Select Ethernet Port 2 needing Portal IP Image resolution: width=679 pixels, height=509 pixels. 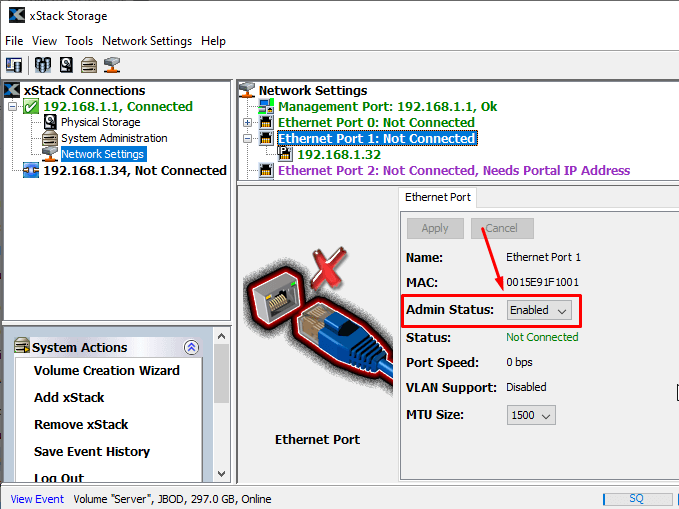[x=454, y=170]
